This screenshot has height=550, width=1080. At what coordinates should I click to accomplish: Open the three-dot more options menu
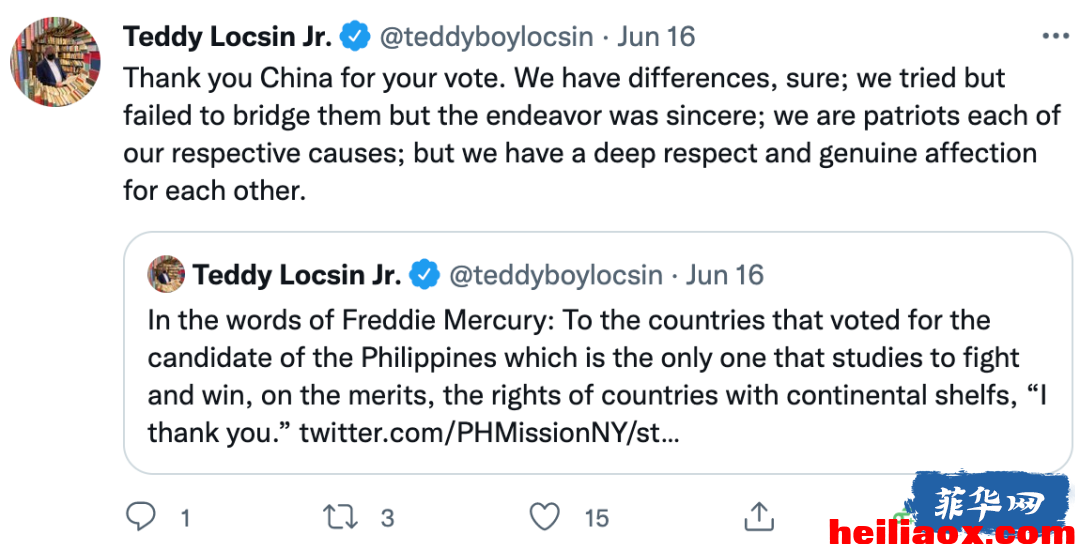[x=1055, y=36]
